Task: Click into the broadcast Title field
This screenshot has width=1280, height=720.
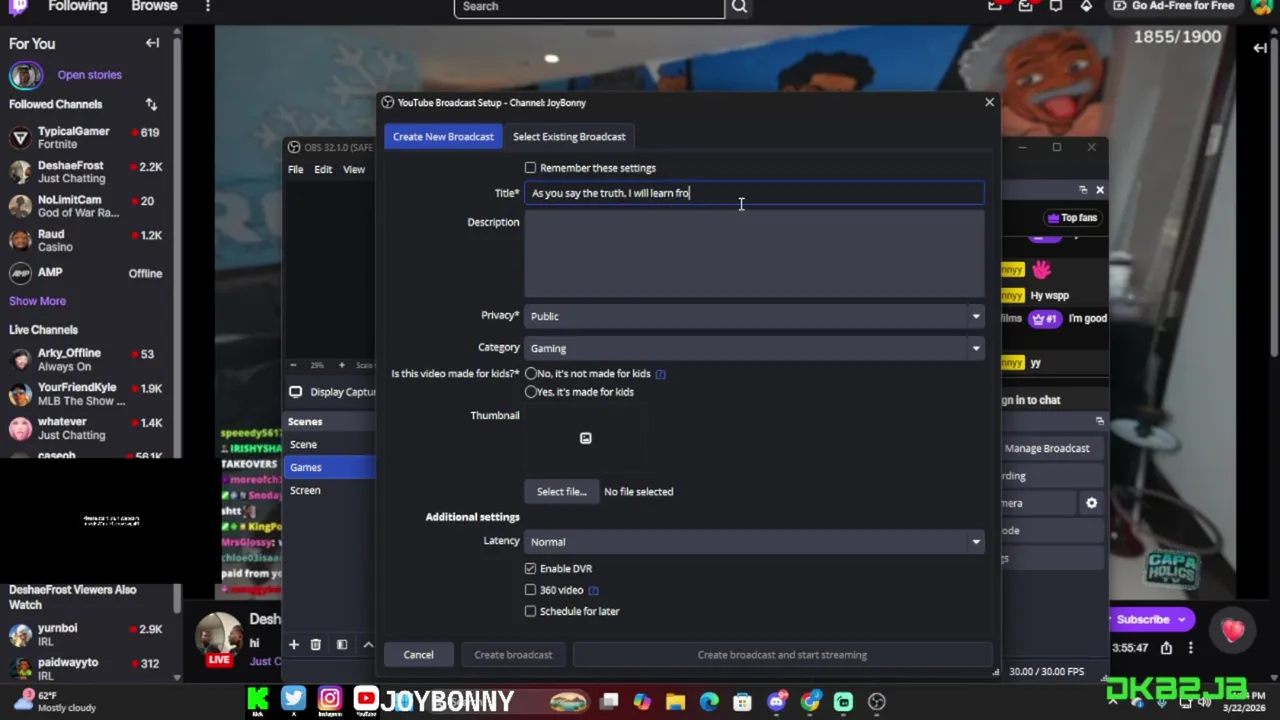Action: 754,193
